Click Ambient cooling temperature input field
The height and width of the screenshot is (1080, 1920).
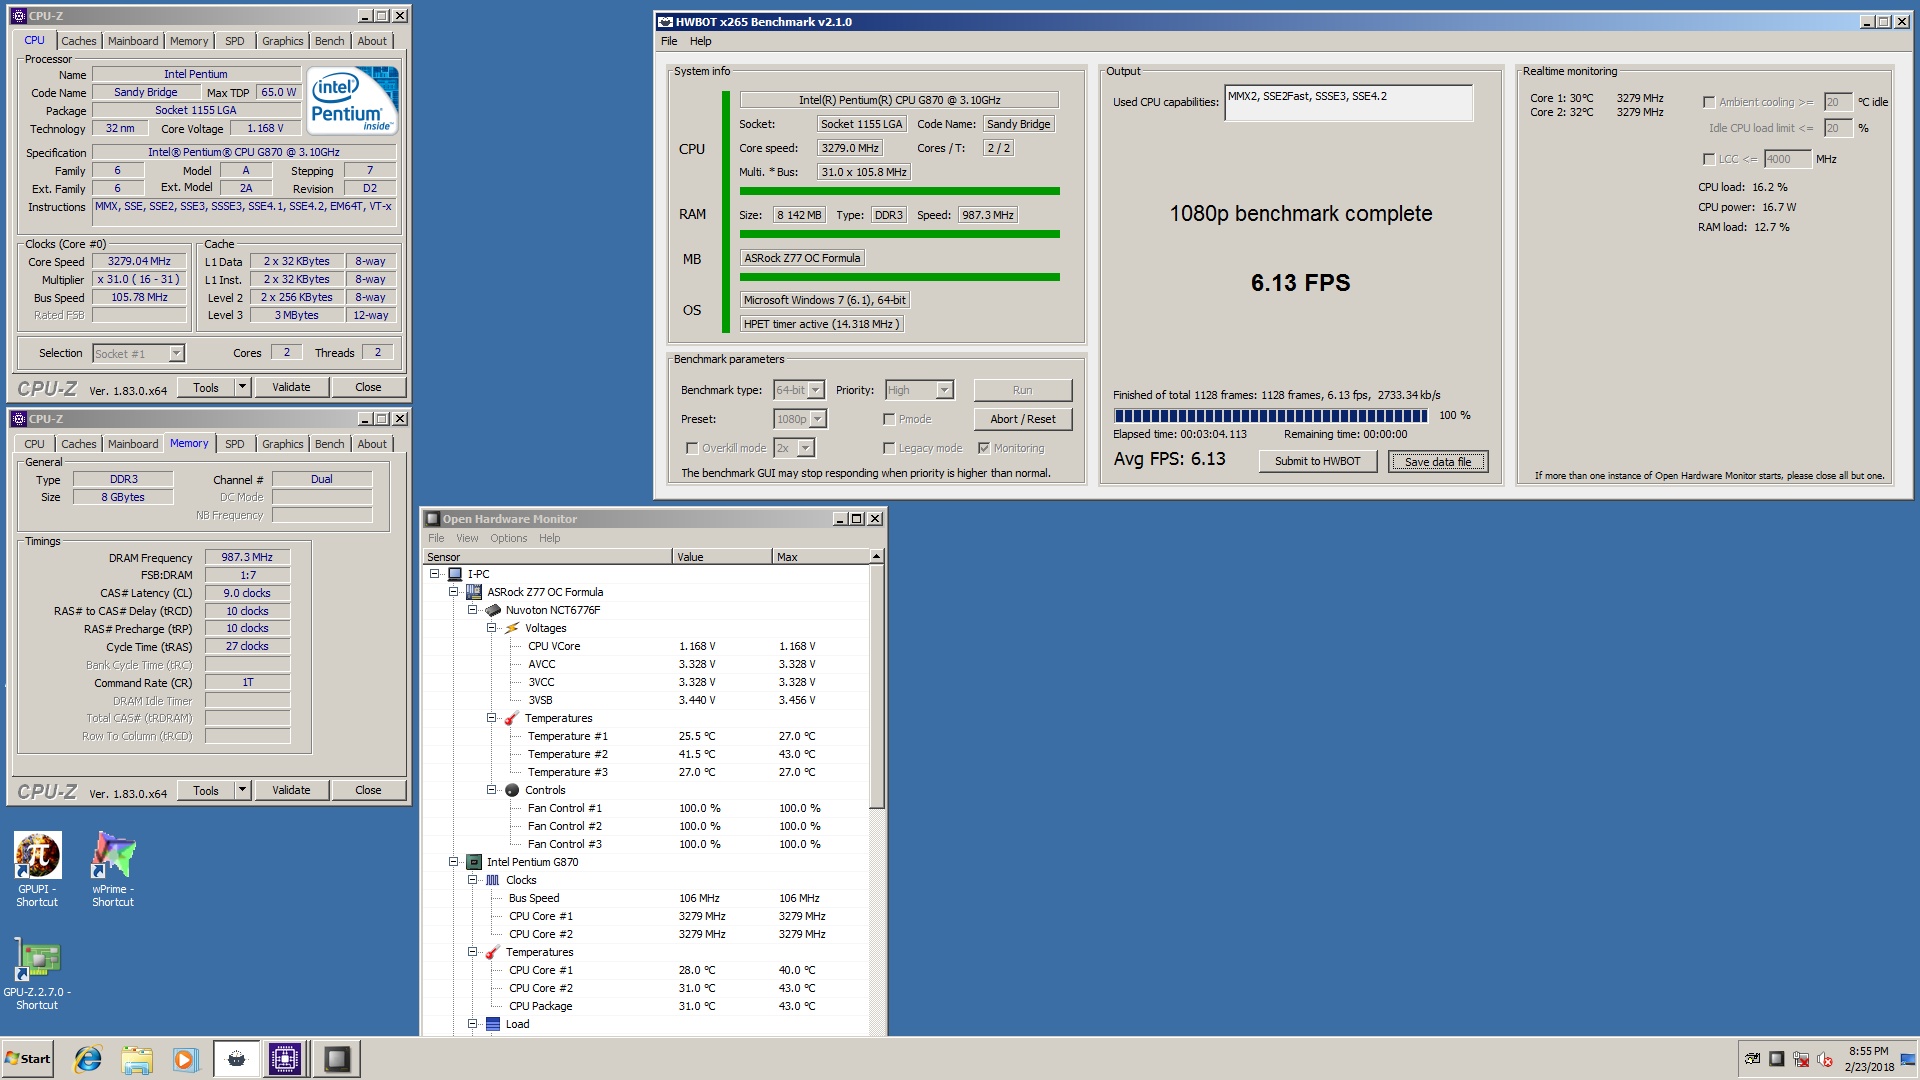pos(1838,102)
